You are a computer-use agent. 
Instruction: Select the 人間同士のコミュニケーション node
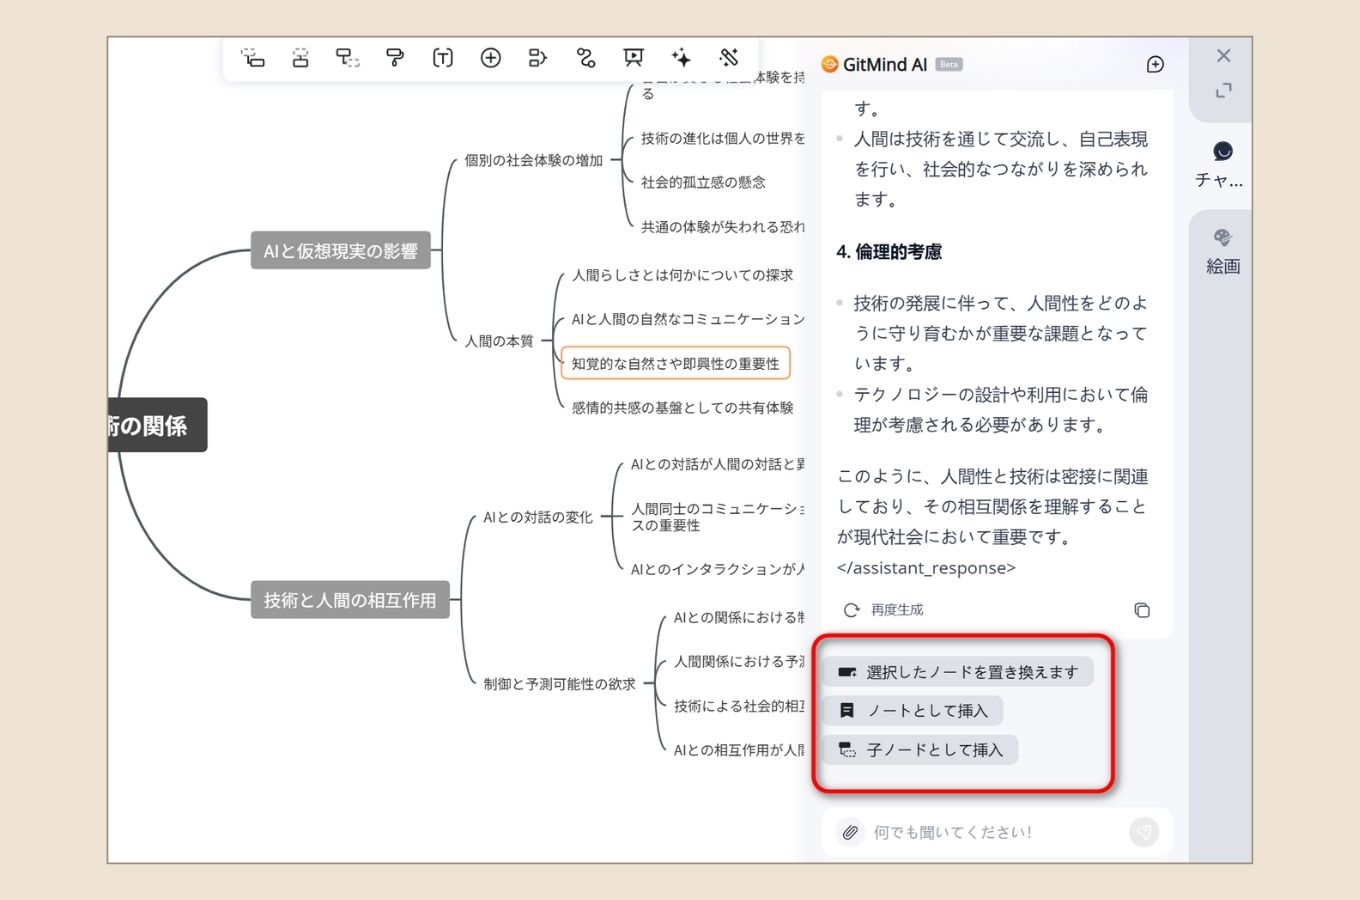(717, 517)
